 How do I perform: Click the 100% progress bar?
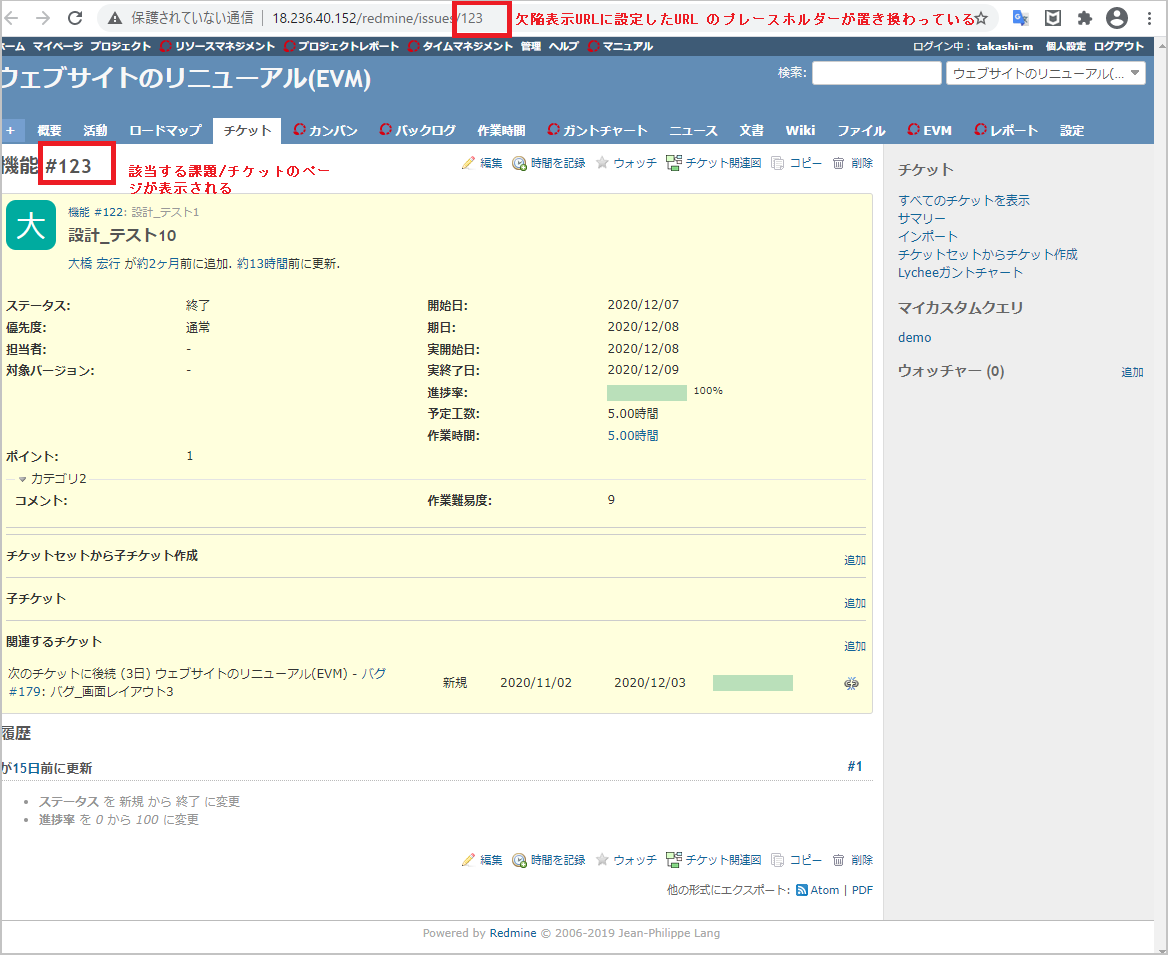[x=647, y=392]
